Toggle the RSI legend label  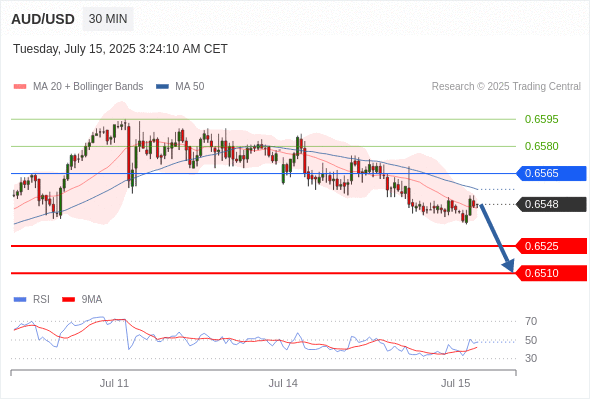(x=41, y=300)
